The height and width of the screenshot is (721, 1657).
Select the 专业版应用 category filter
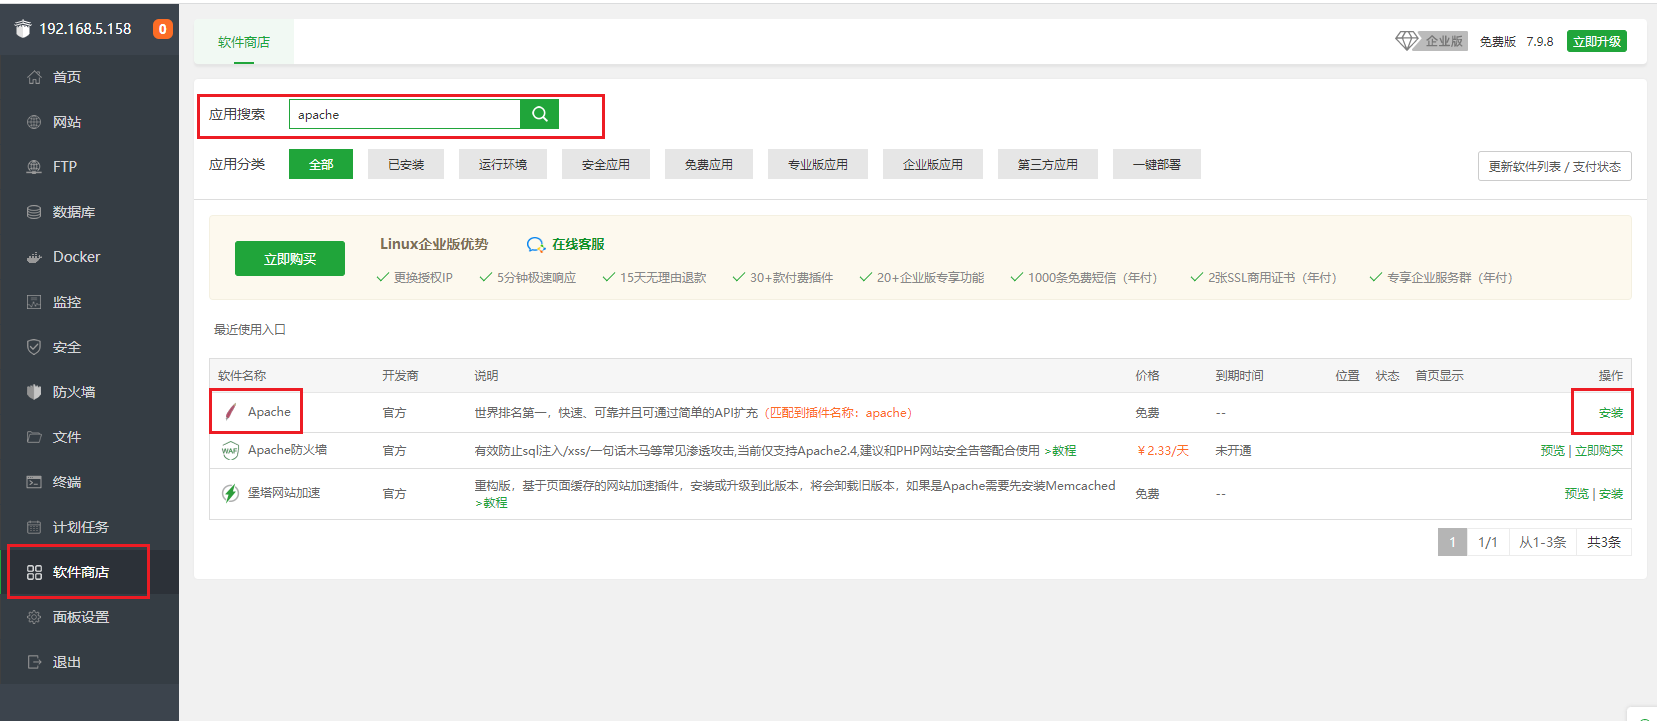click(818, 164)
